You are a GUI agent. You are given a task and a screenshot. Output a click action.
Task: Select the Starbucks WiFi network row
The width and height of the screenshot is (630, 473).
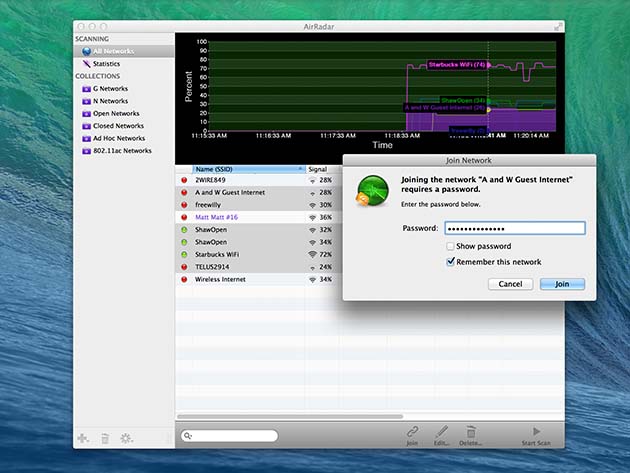(x=259, y=255)
